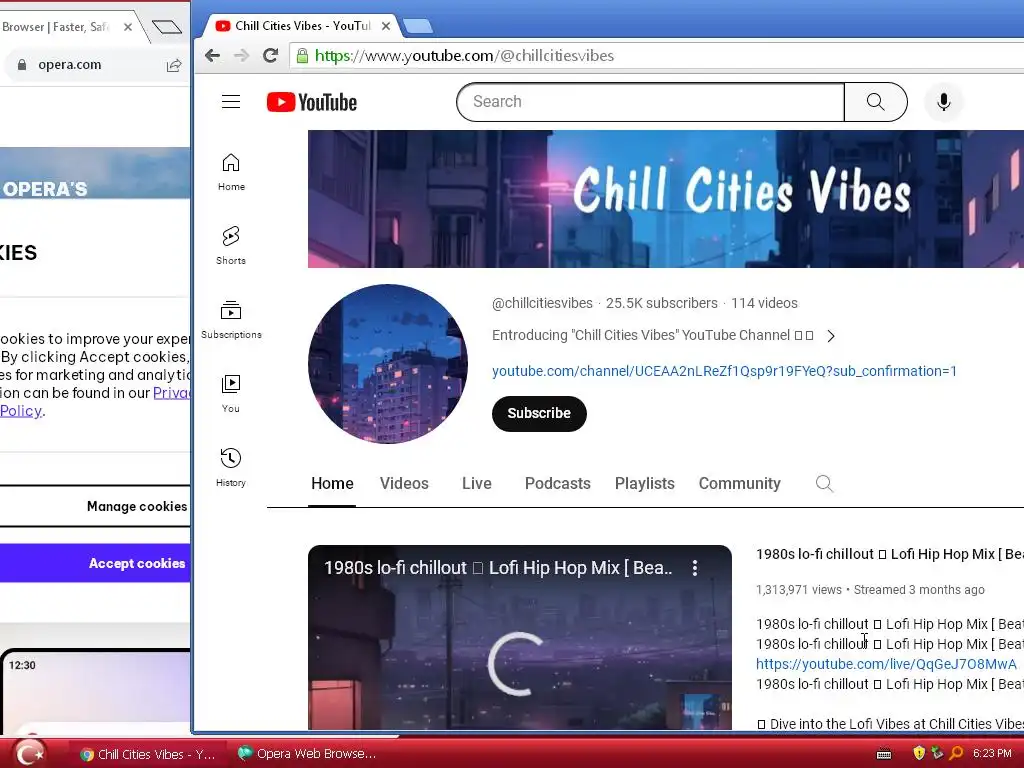1024x768 pixels.
Task: Expand the channel description chevron
Action: 831,336
